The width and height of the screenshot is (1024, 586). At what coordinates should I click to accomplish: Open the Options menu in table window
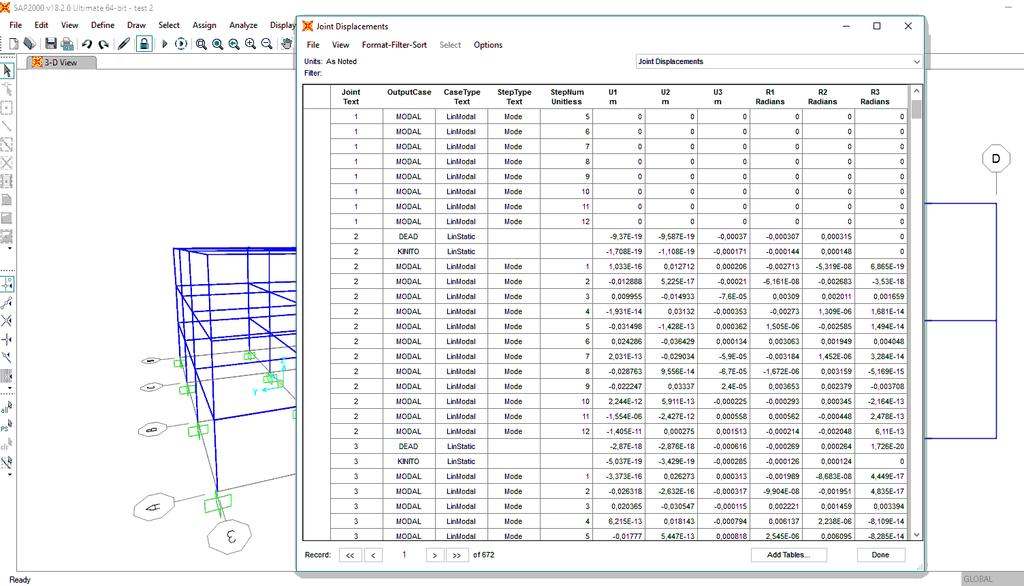pyautogui.click(x=488, y=45)
